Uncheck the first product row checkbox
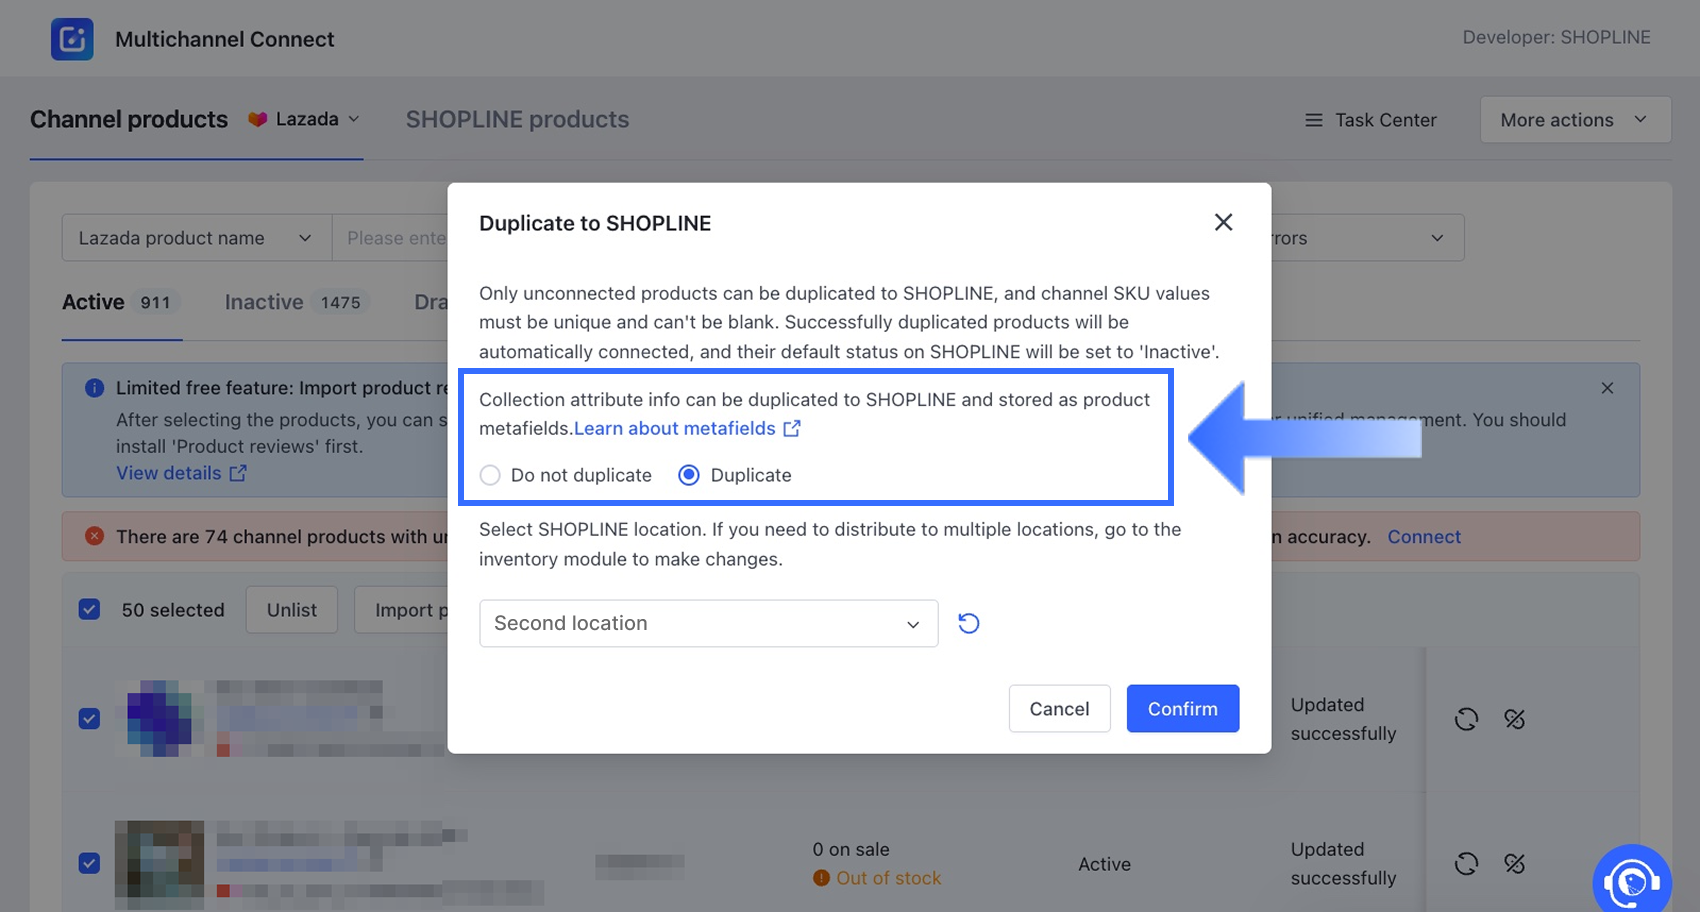The image size is (1700, 912). 89,718
